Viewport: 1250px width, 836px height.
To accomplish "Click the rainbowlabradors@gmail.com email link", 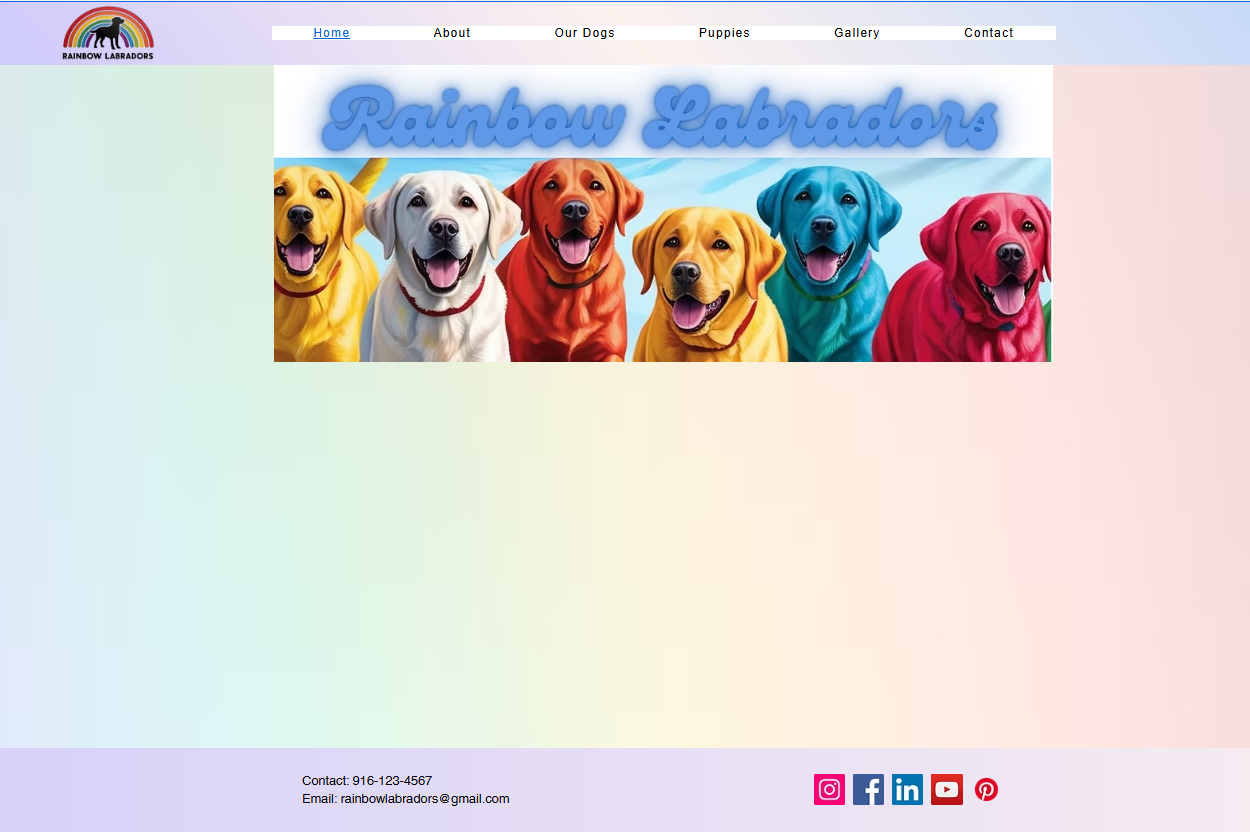I will click(425, 798).
